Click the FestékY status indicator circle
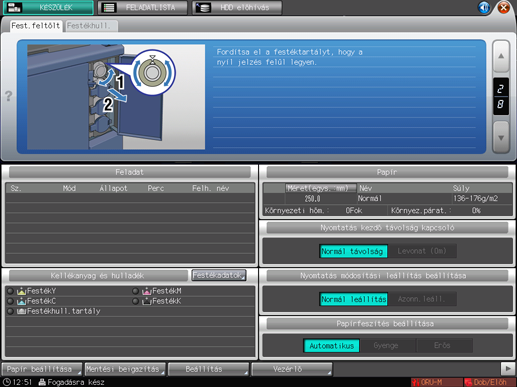This screenshot has height=387, width=517. coord(10,291)
